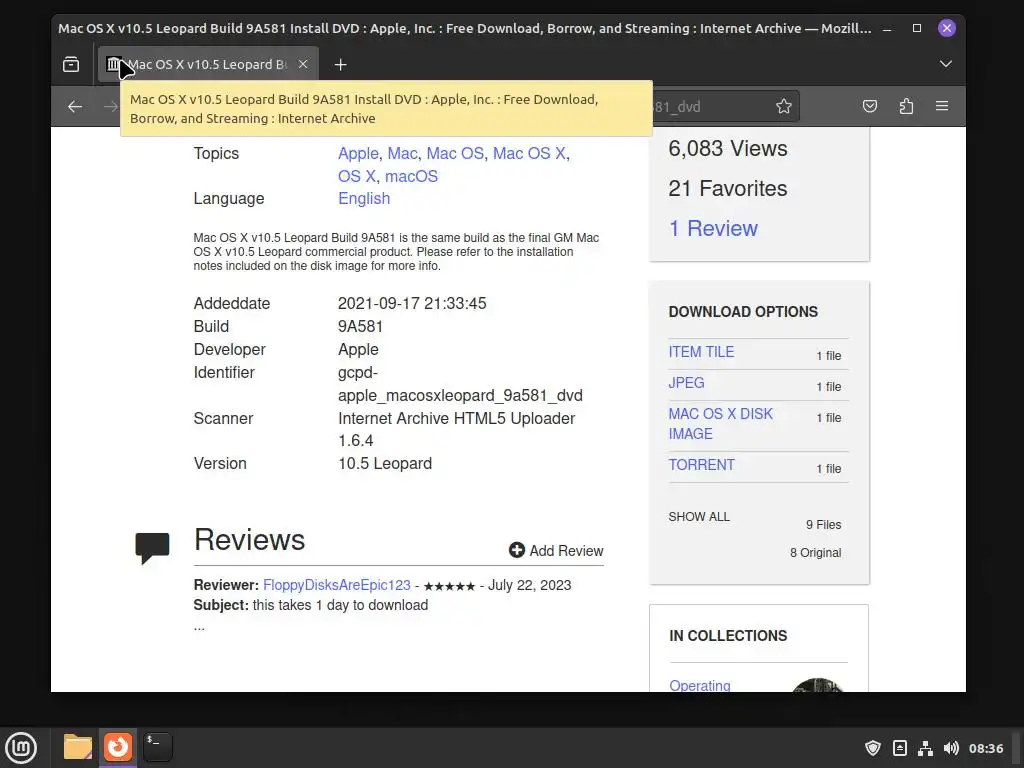The height and width of the screenshot is (768, 1024).
Task: Expand the list all tabs chevron
Action: click(945, 64)
